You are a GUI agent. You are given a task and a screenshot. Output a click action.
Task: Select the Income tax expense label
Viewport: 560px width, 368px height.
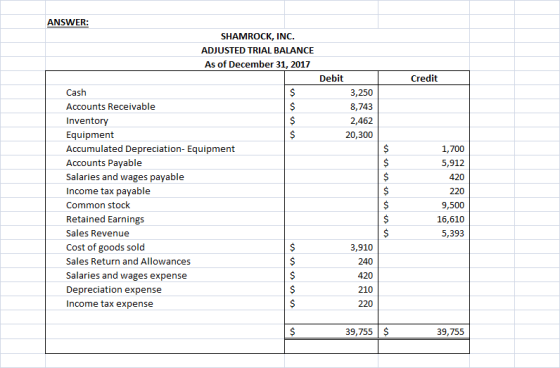[110, 304]
